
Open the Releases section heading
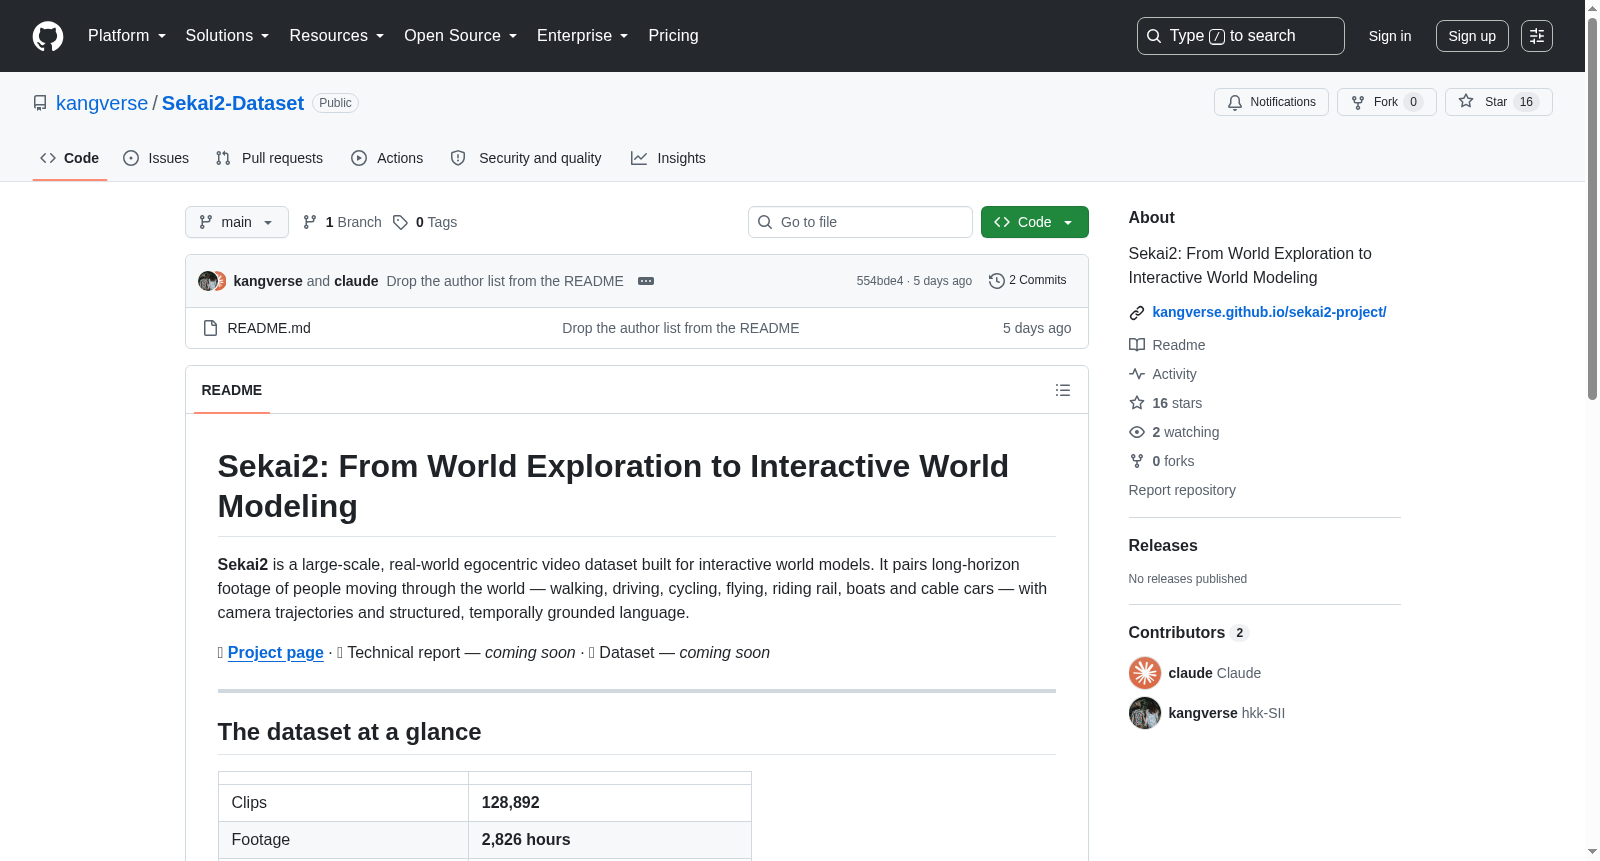[x=1163, y=546]
